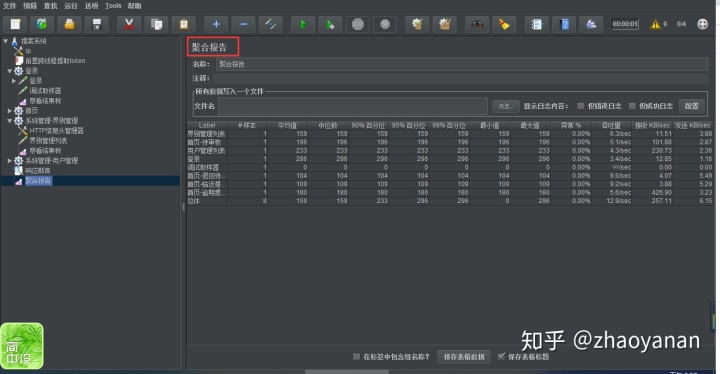Click the remote engine circular icon
The height and width of the screenshot is (374, 720).
[703, 24]
